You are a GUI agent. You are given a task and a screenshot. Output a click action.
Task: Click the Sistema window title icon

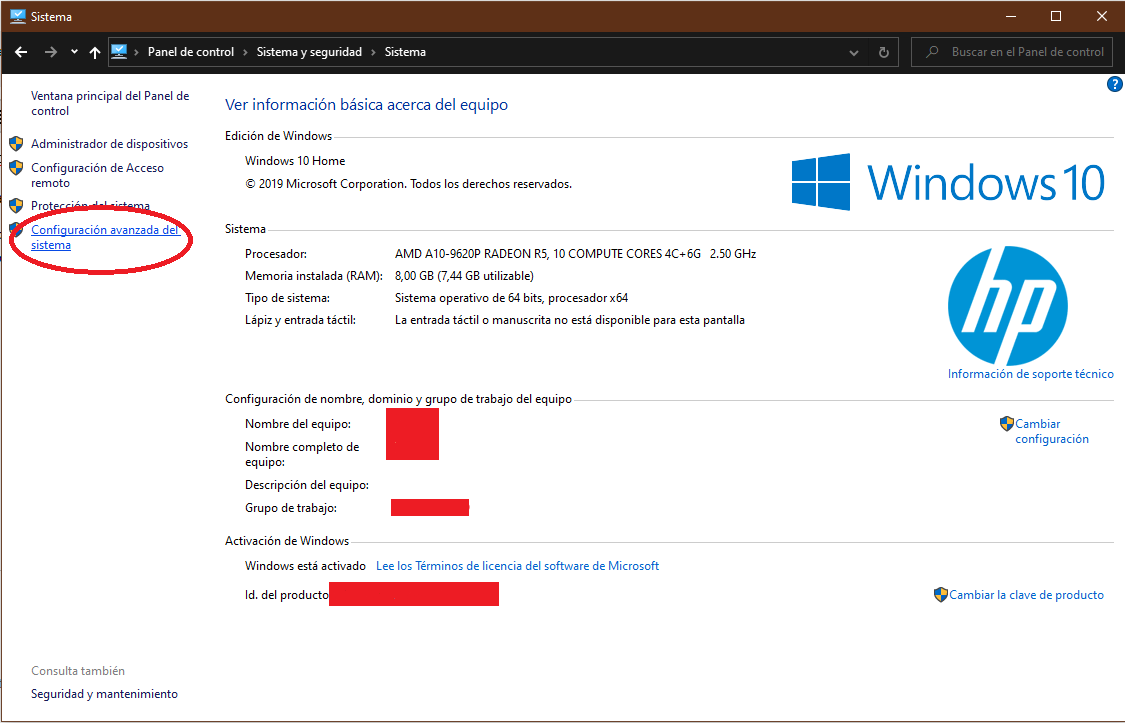coord(18,16)
